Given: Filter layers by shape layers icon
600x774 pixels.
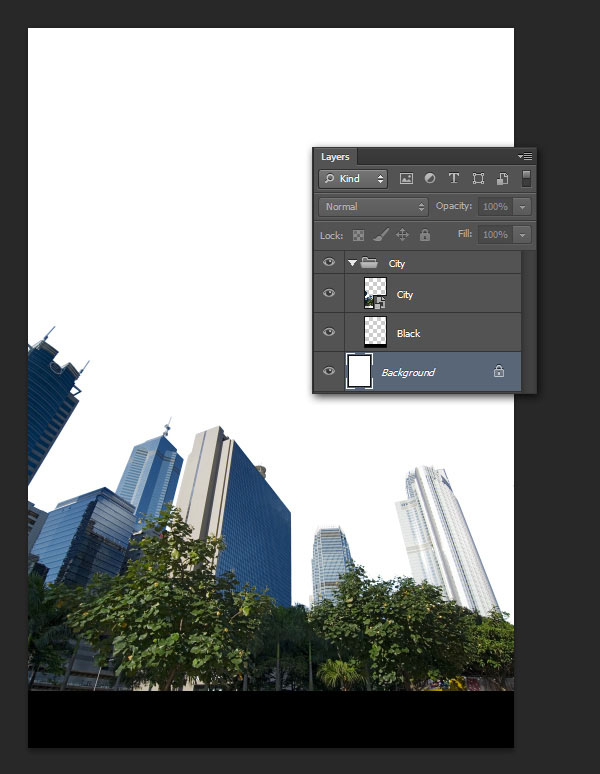Looking at the screenshot, I should pyautogui.click(x=478, y=178).
